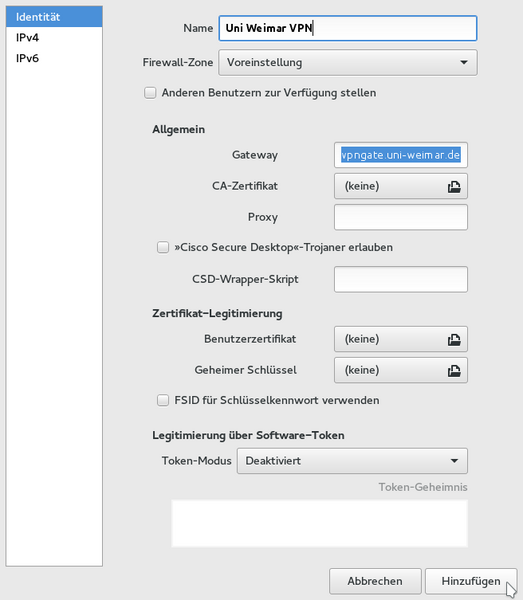Click the CSD-Wrapper-Skript input field
This screenshot has height=600, width=523.
401,279
